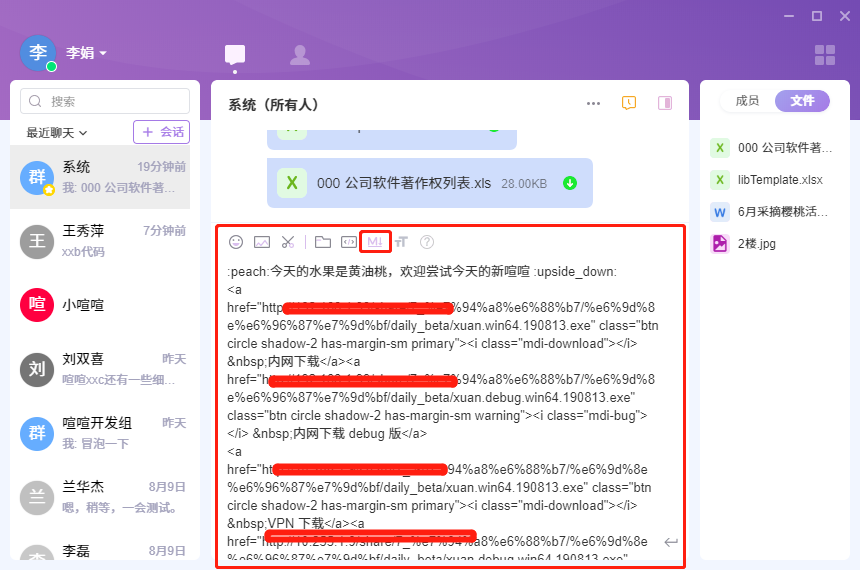Click the scissors screenshot tool

click(288, 241)
